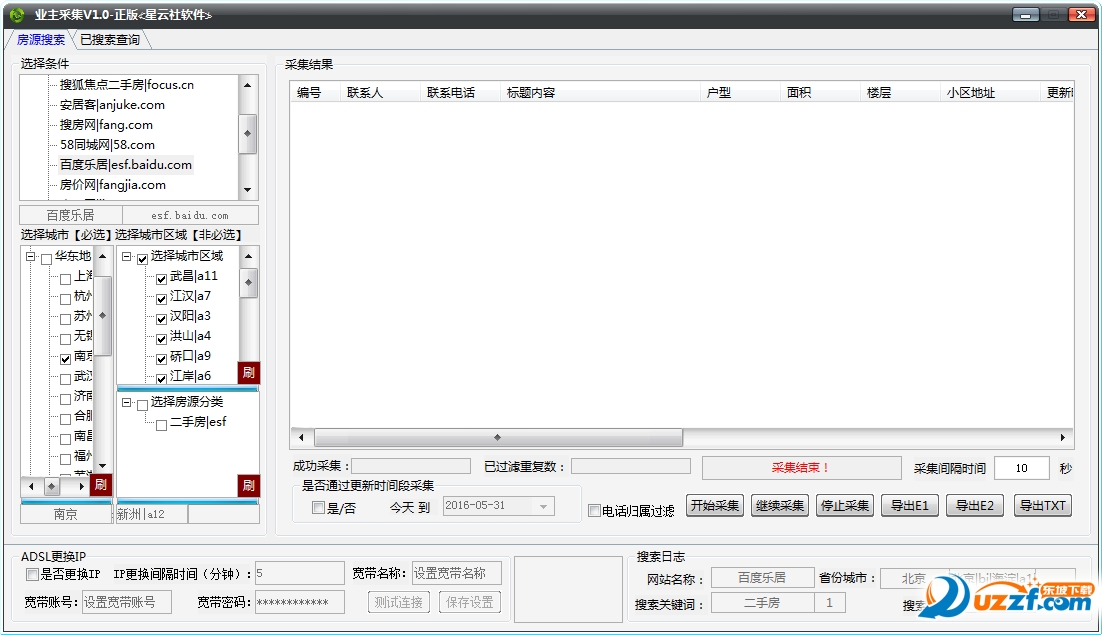Click the 停止采集 button
1102x635 pixels.
point(845,506)
